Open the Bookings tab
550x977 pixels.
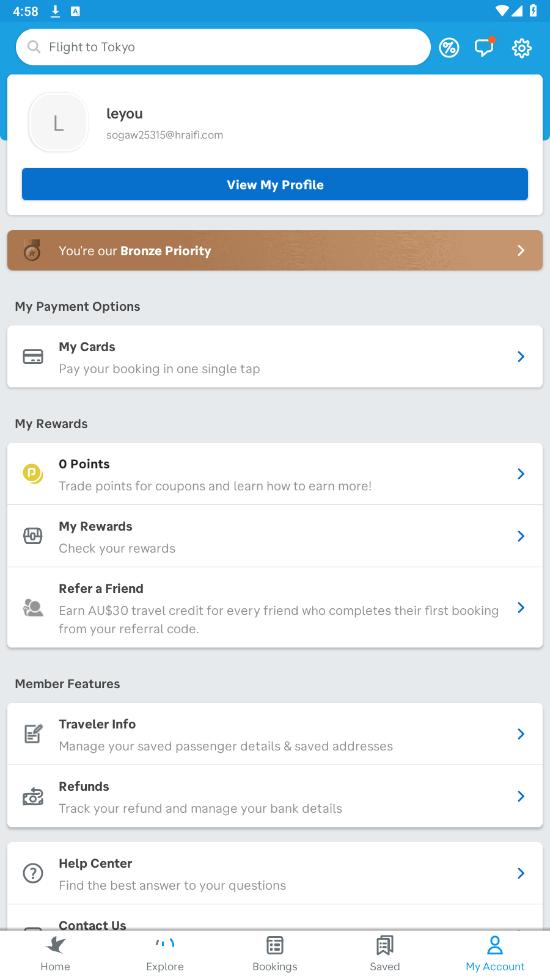(x=275, y=953)
